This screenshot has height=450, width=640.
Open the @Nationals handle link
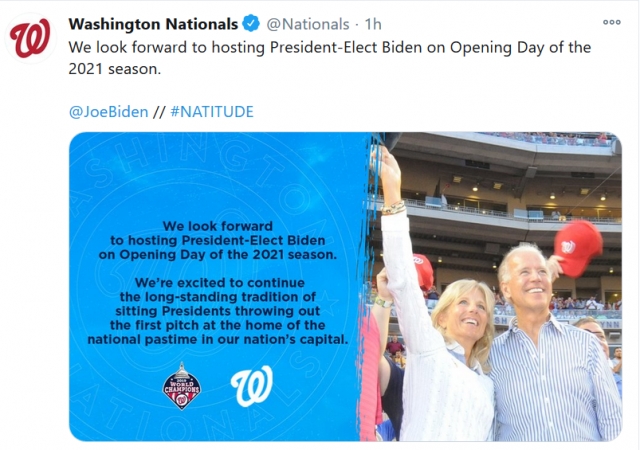click(x=308, y=24)
